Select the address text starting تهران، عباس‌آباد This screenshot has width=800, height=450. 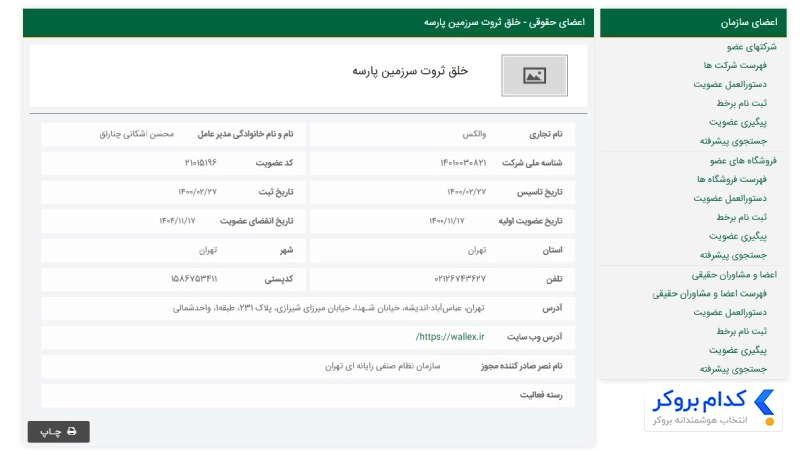(329, 308)
